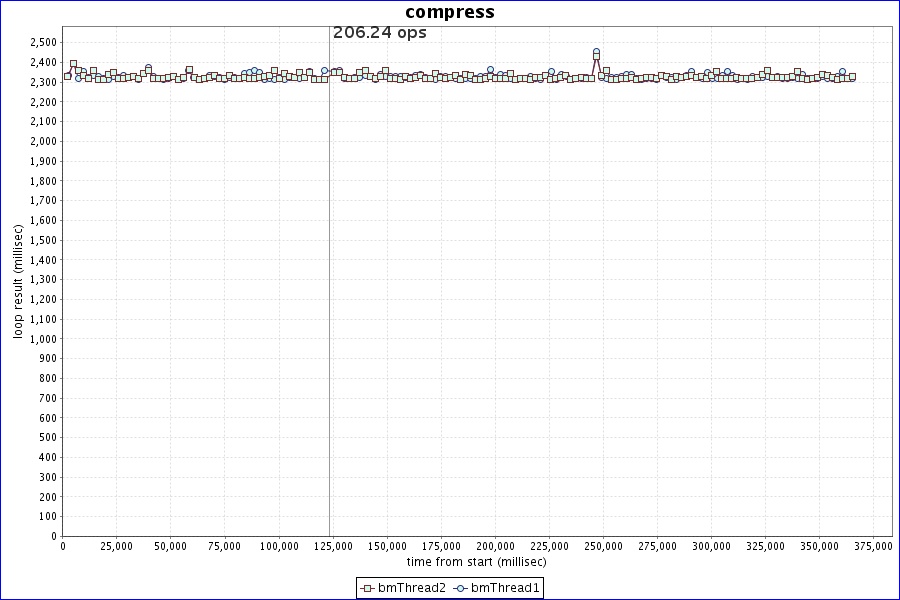Image resolution: width=900 pixels, height=600 pixels.
Task: Click the last data point square on the right
Action: [x=852, y=76]
